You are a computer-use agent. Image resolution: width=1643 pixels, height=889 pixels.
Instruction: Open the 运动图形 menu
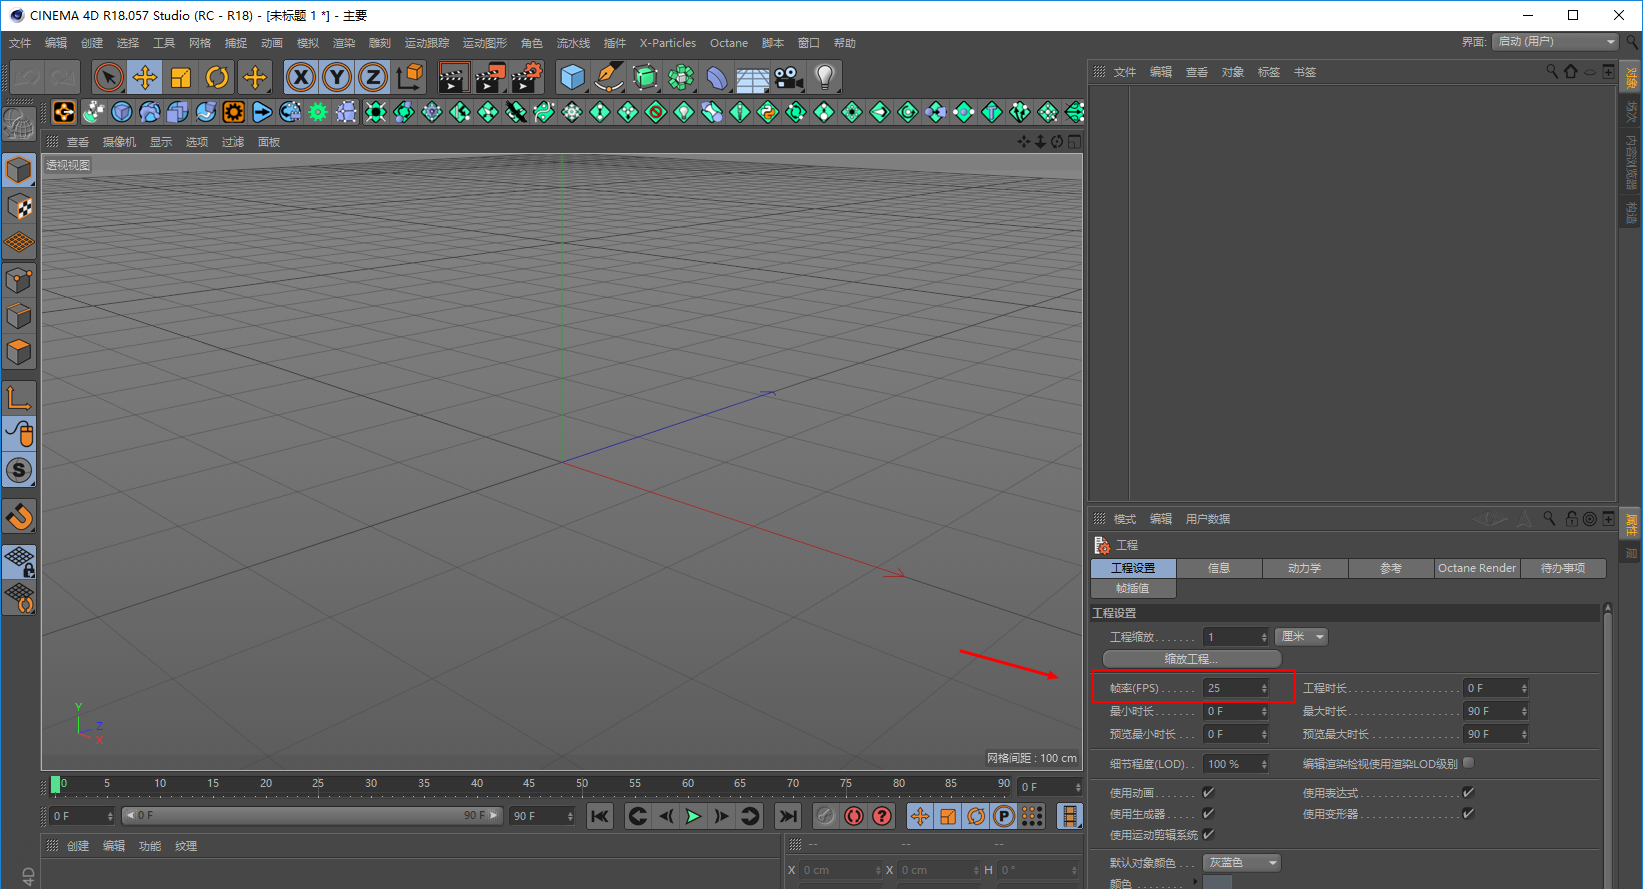pyautogui.click(x=485, y=43)
